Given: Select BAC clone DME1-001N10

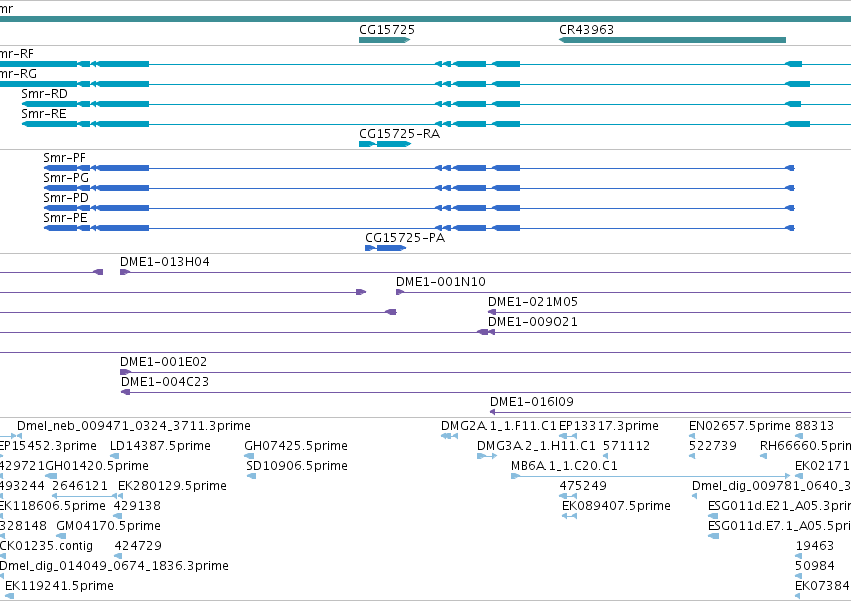Looking at the screenshot, I should tap(441, 282).
